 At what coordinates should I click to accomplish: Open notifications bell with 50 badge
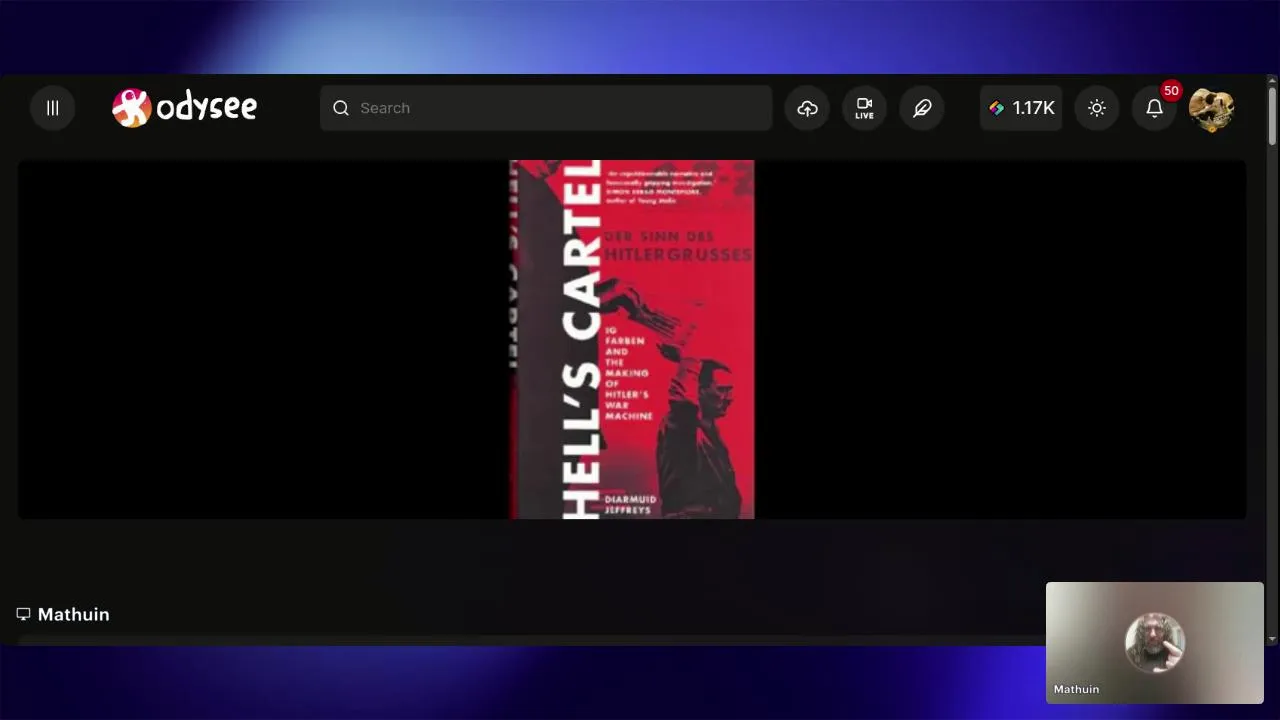[x=1155, y=108]
